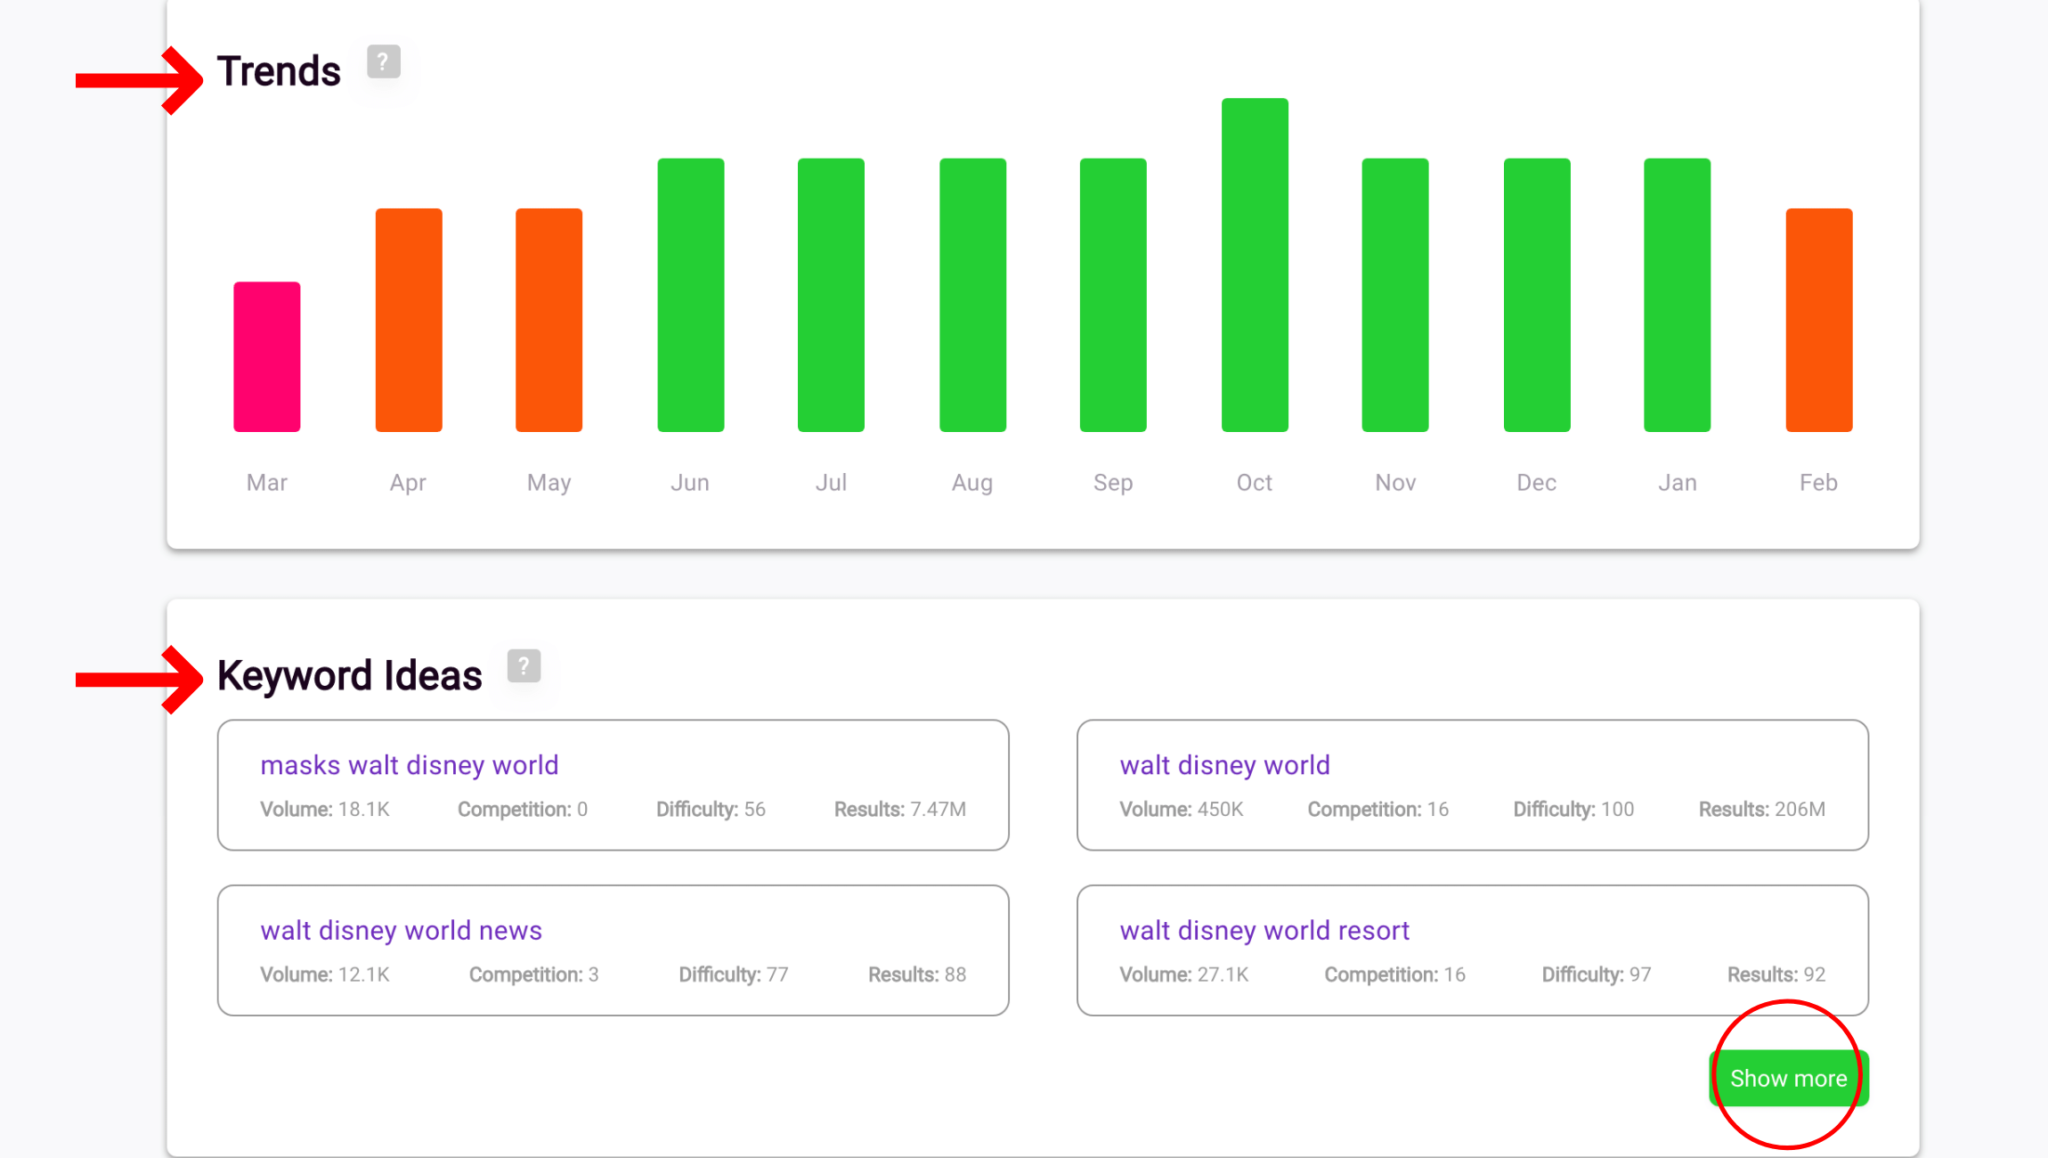Click the Oct axis label below the chart
The width and height of the screenshot is (2048, 1158).
pos(1253,482)
